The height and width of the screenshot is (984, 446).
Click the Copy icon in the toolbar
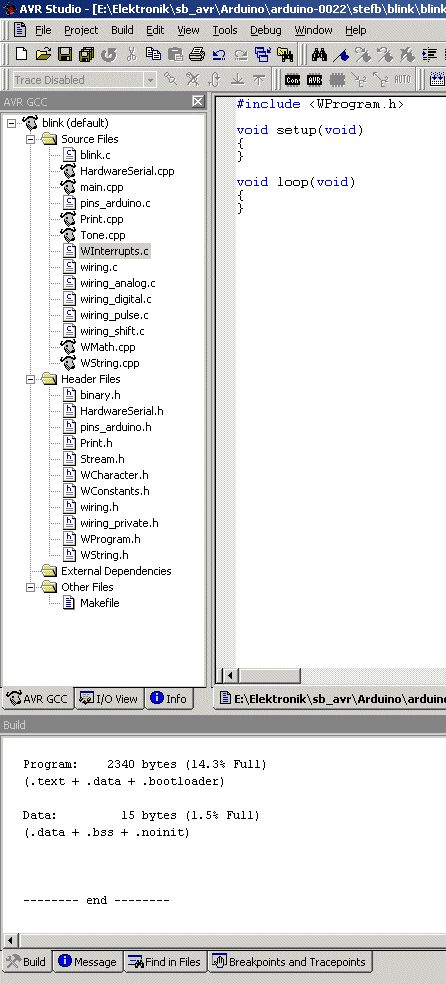point(153,55)
